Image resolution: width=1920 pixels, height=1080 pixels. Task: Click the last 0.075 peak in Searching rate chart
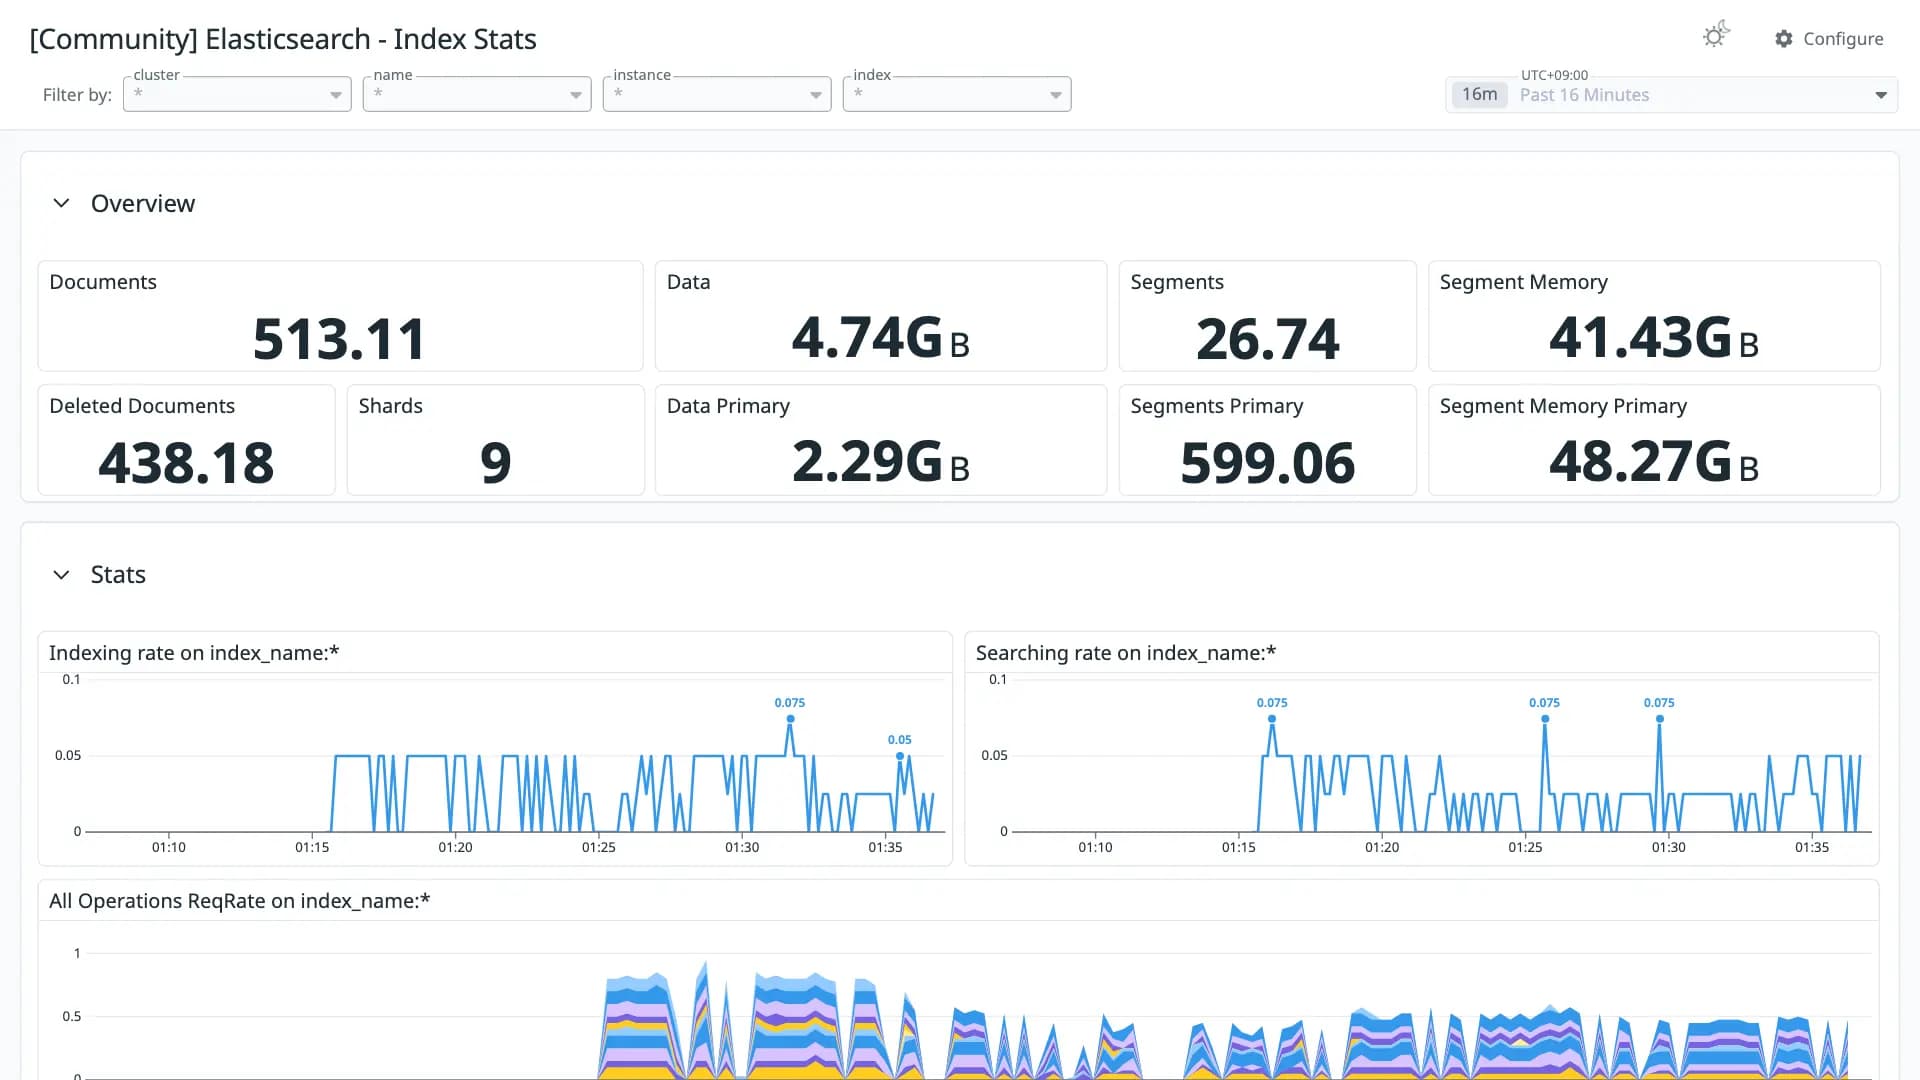pyautogui.click(x=1659, y=718)
